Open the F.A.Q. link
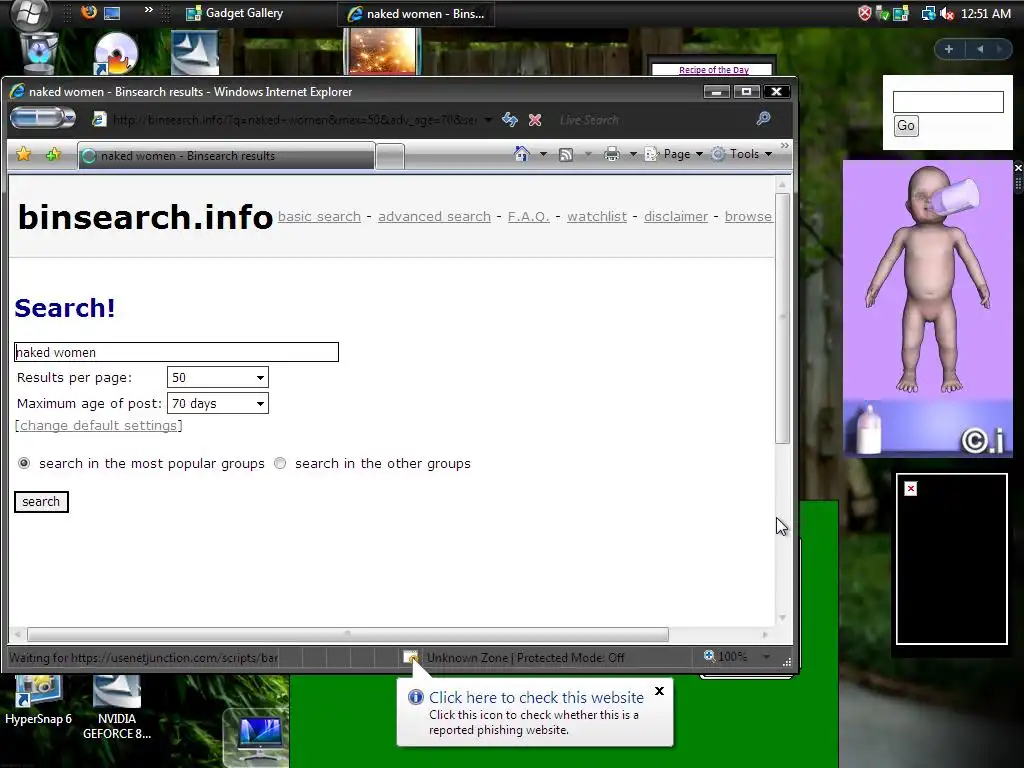The width and height of the screenshot is (1024, 768). (528, 216)
